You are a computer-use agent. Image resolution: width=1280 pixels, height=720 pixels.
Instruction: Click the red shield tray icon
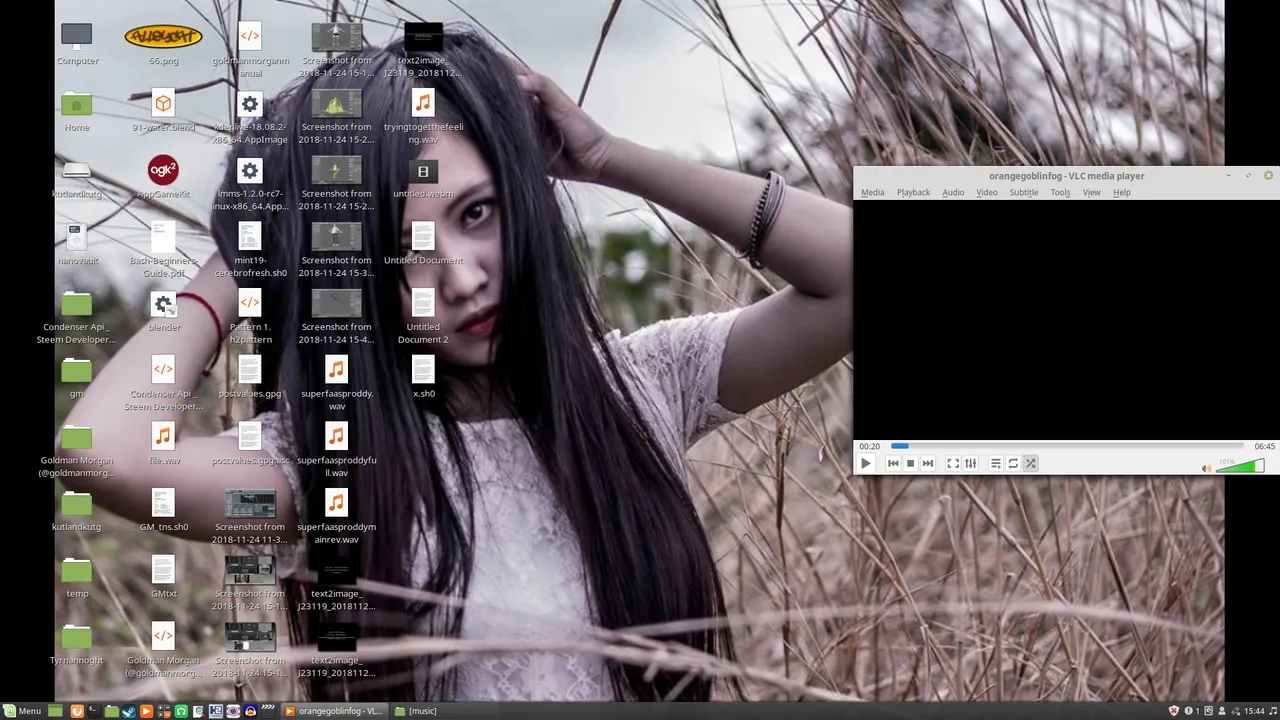(1174, 711)
